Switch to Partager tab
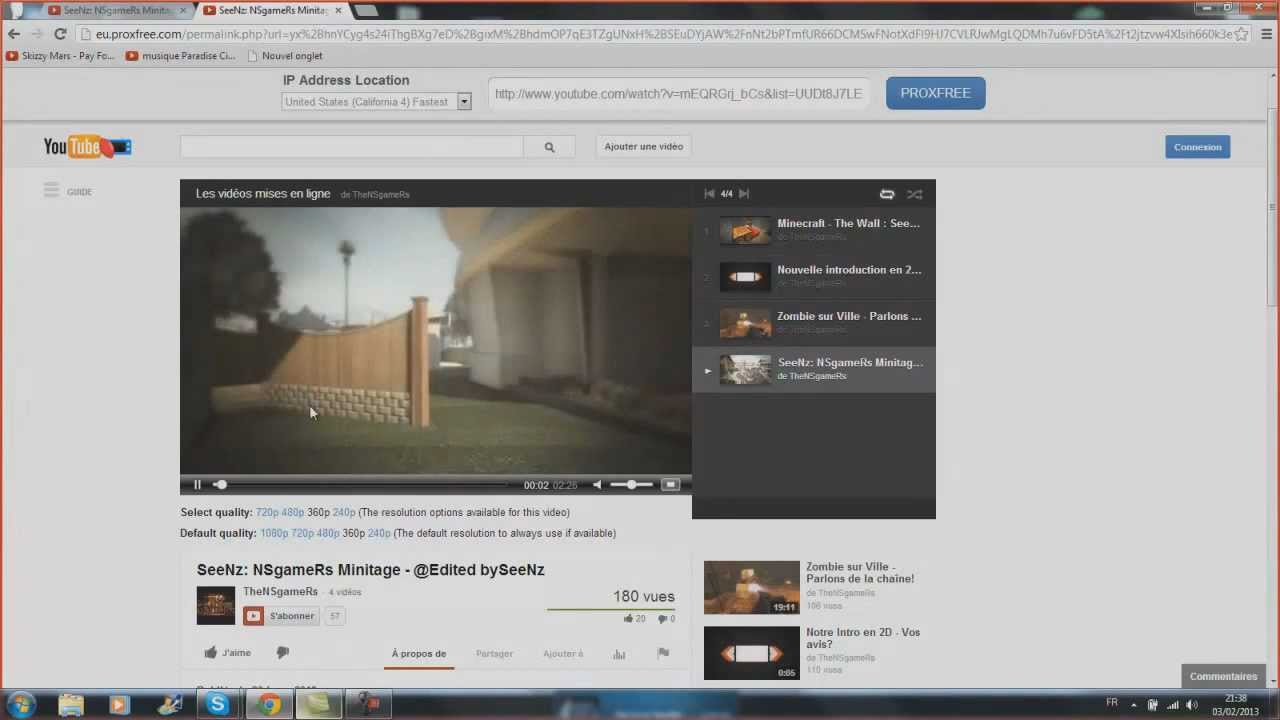This screenshot has width=1280, height=720. click(494, 654)
